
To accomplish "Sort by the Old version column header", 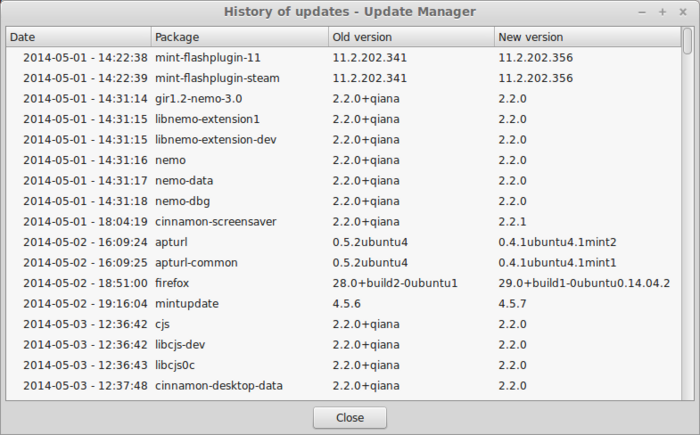I will click(410, 37).
